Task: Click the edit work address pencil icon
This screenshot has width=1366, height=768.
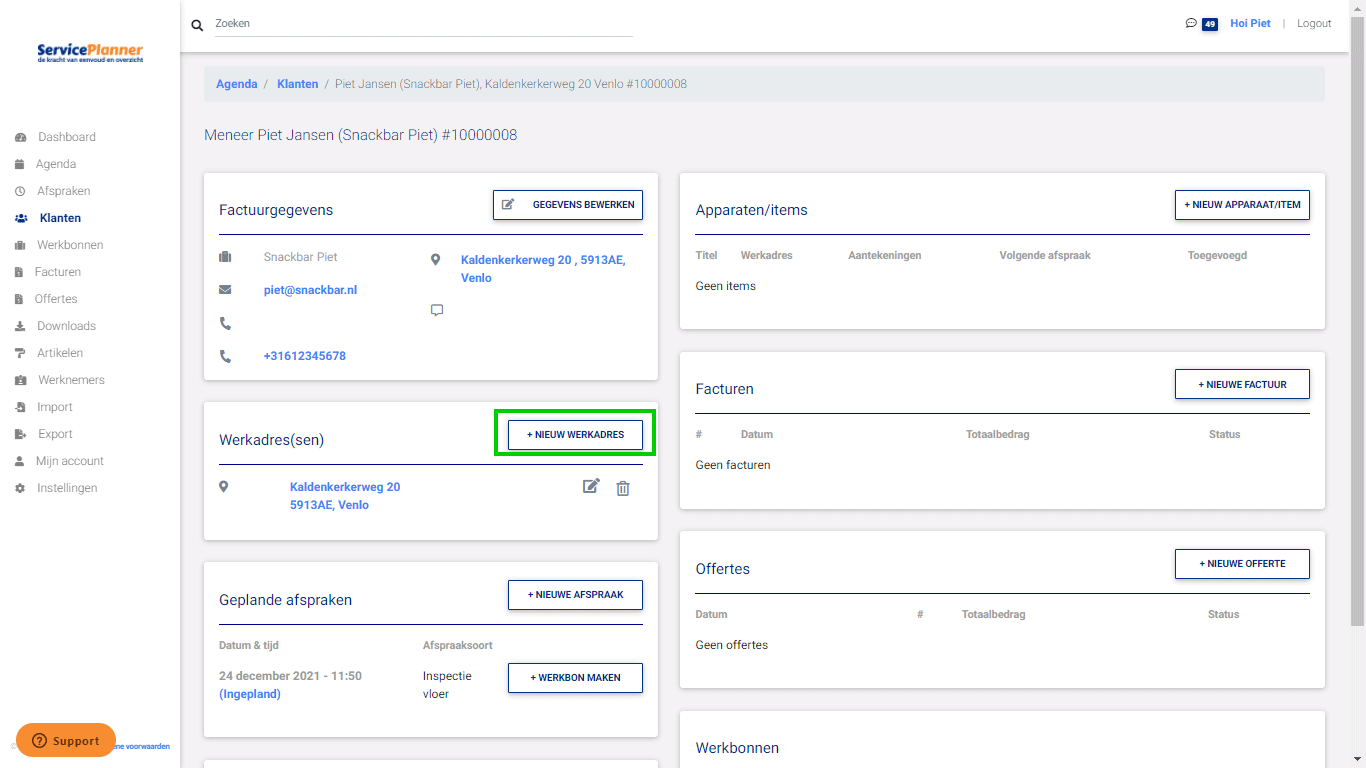Action: point(591,487)
